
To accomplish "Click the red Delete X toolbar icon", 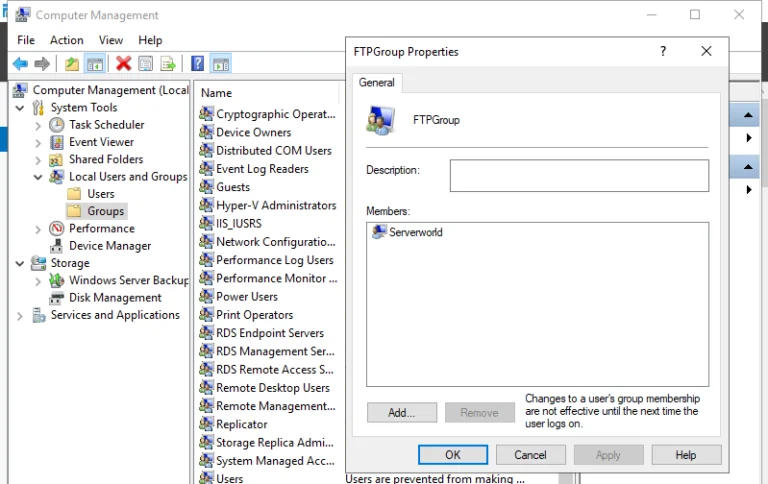I will pyautogui.click(x=123, y=64).
